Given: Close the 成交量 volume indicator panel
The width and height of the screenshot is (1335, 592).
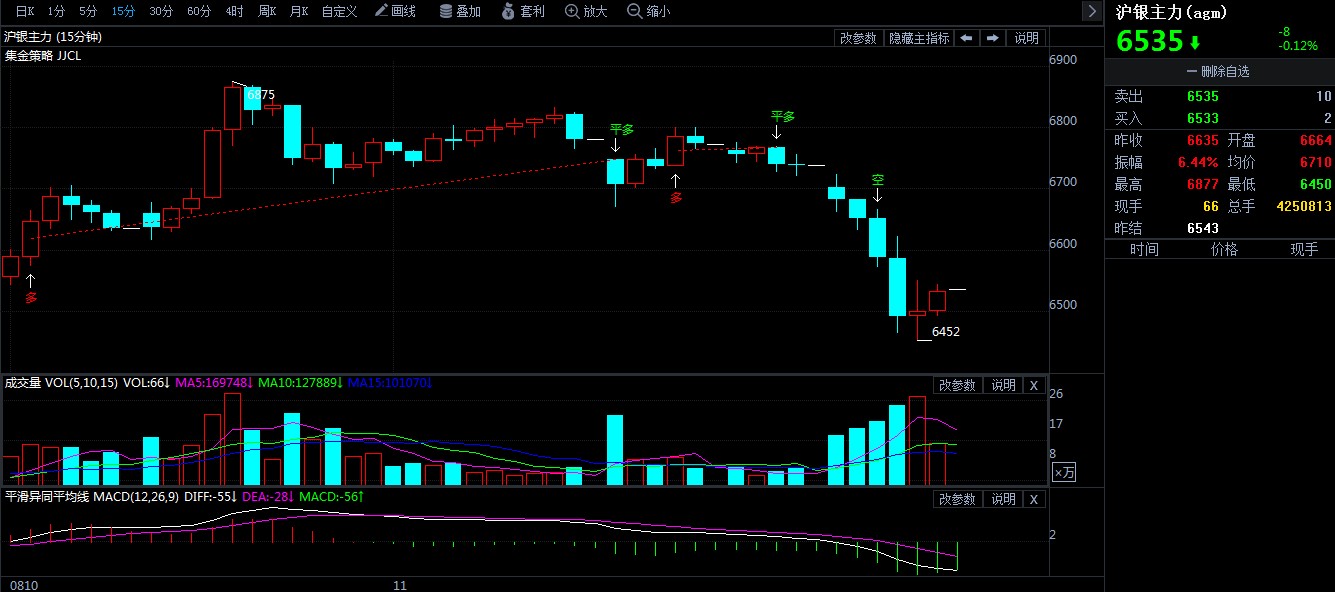Looking at the screenshot, I should (1034, 385).
